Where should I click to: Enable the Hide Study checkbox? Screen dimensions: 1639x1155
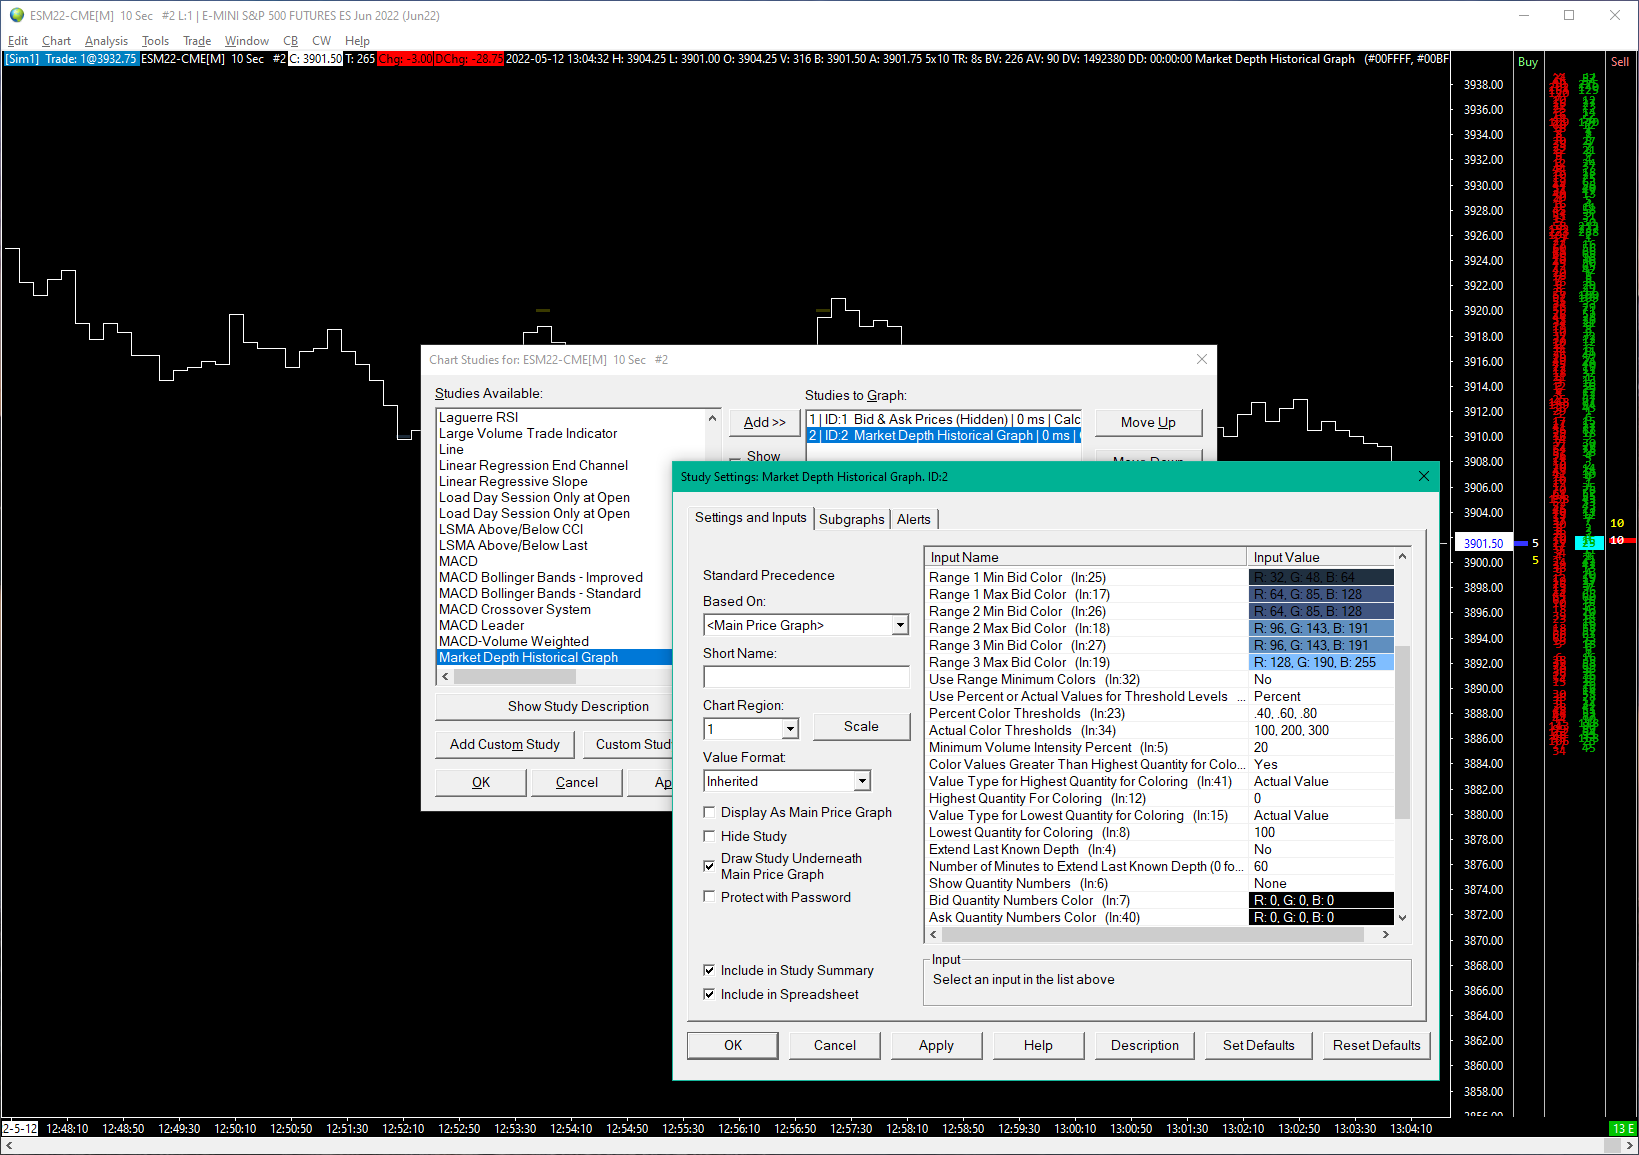pos(709,836)
